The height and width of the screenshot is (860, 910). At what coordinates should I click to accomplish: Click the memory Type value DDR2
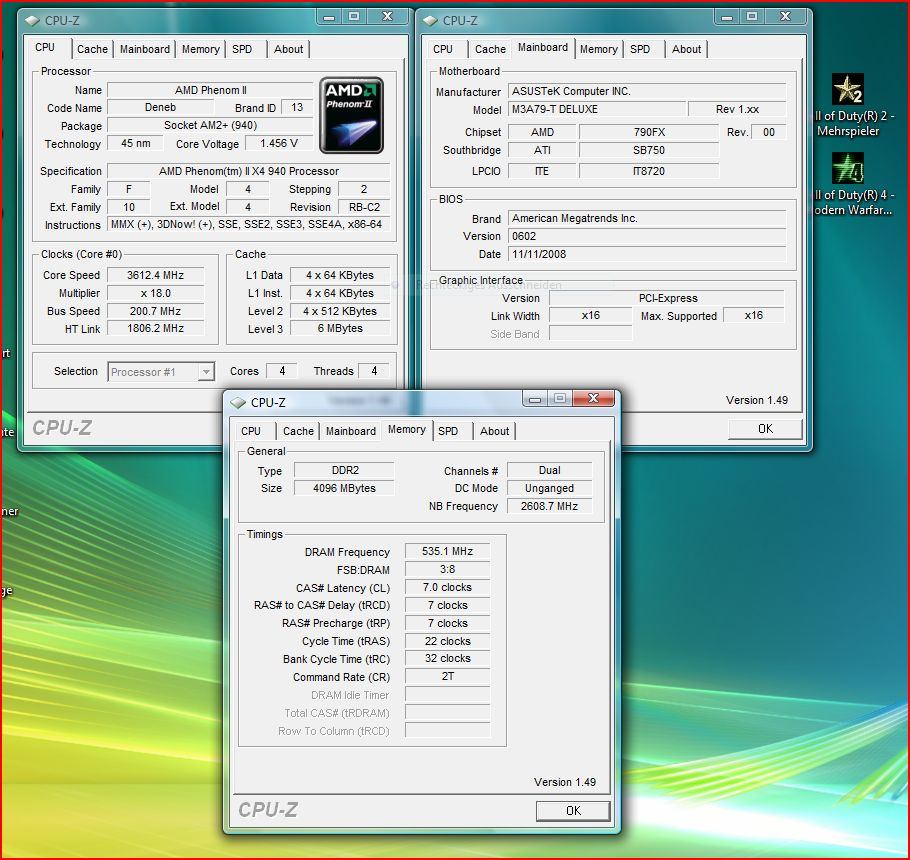click(x=345, y=470)
